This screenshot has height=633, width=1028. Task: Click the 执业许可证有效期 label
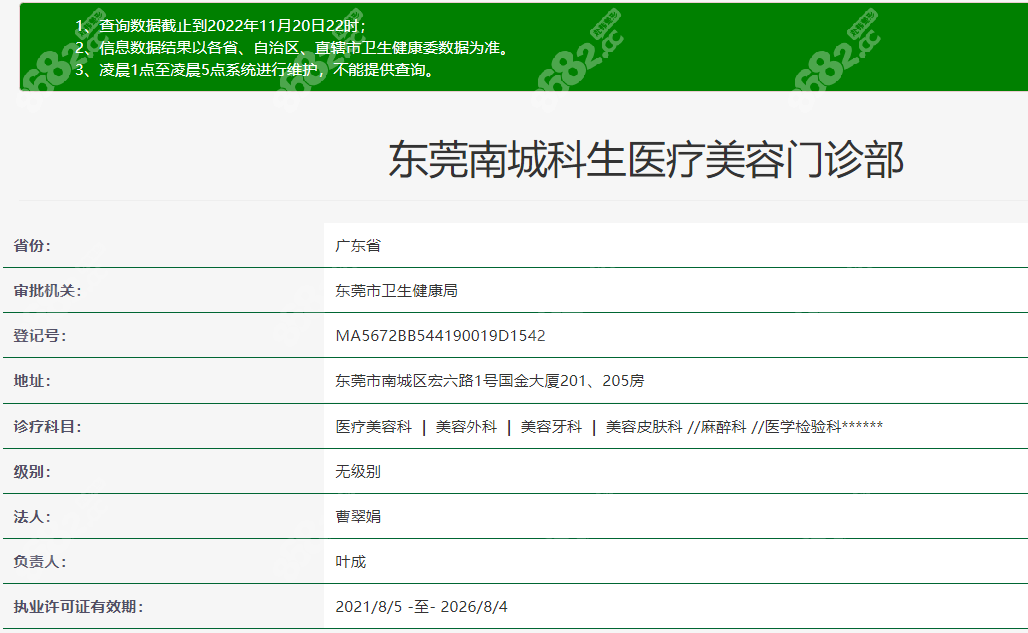tap(78, 607)
